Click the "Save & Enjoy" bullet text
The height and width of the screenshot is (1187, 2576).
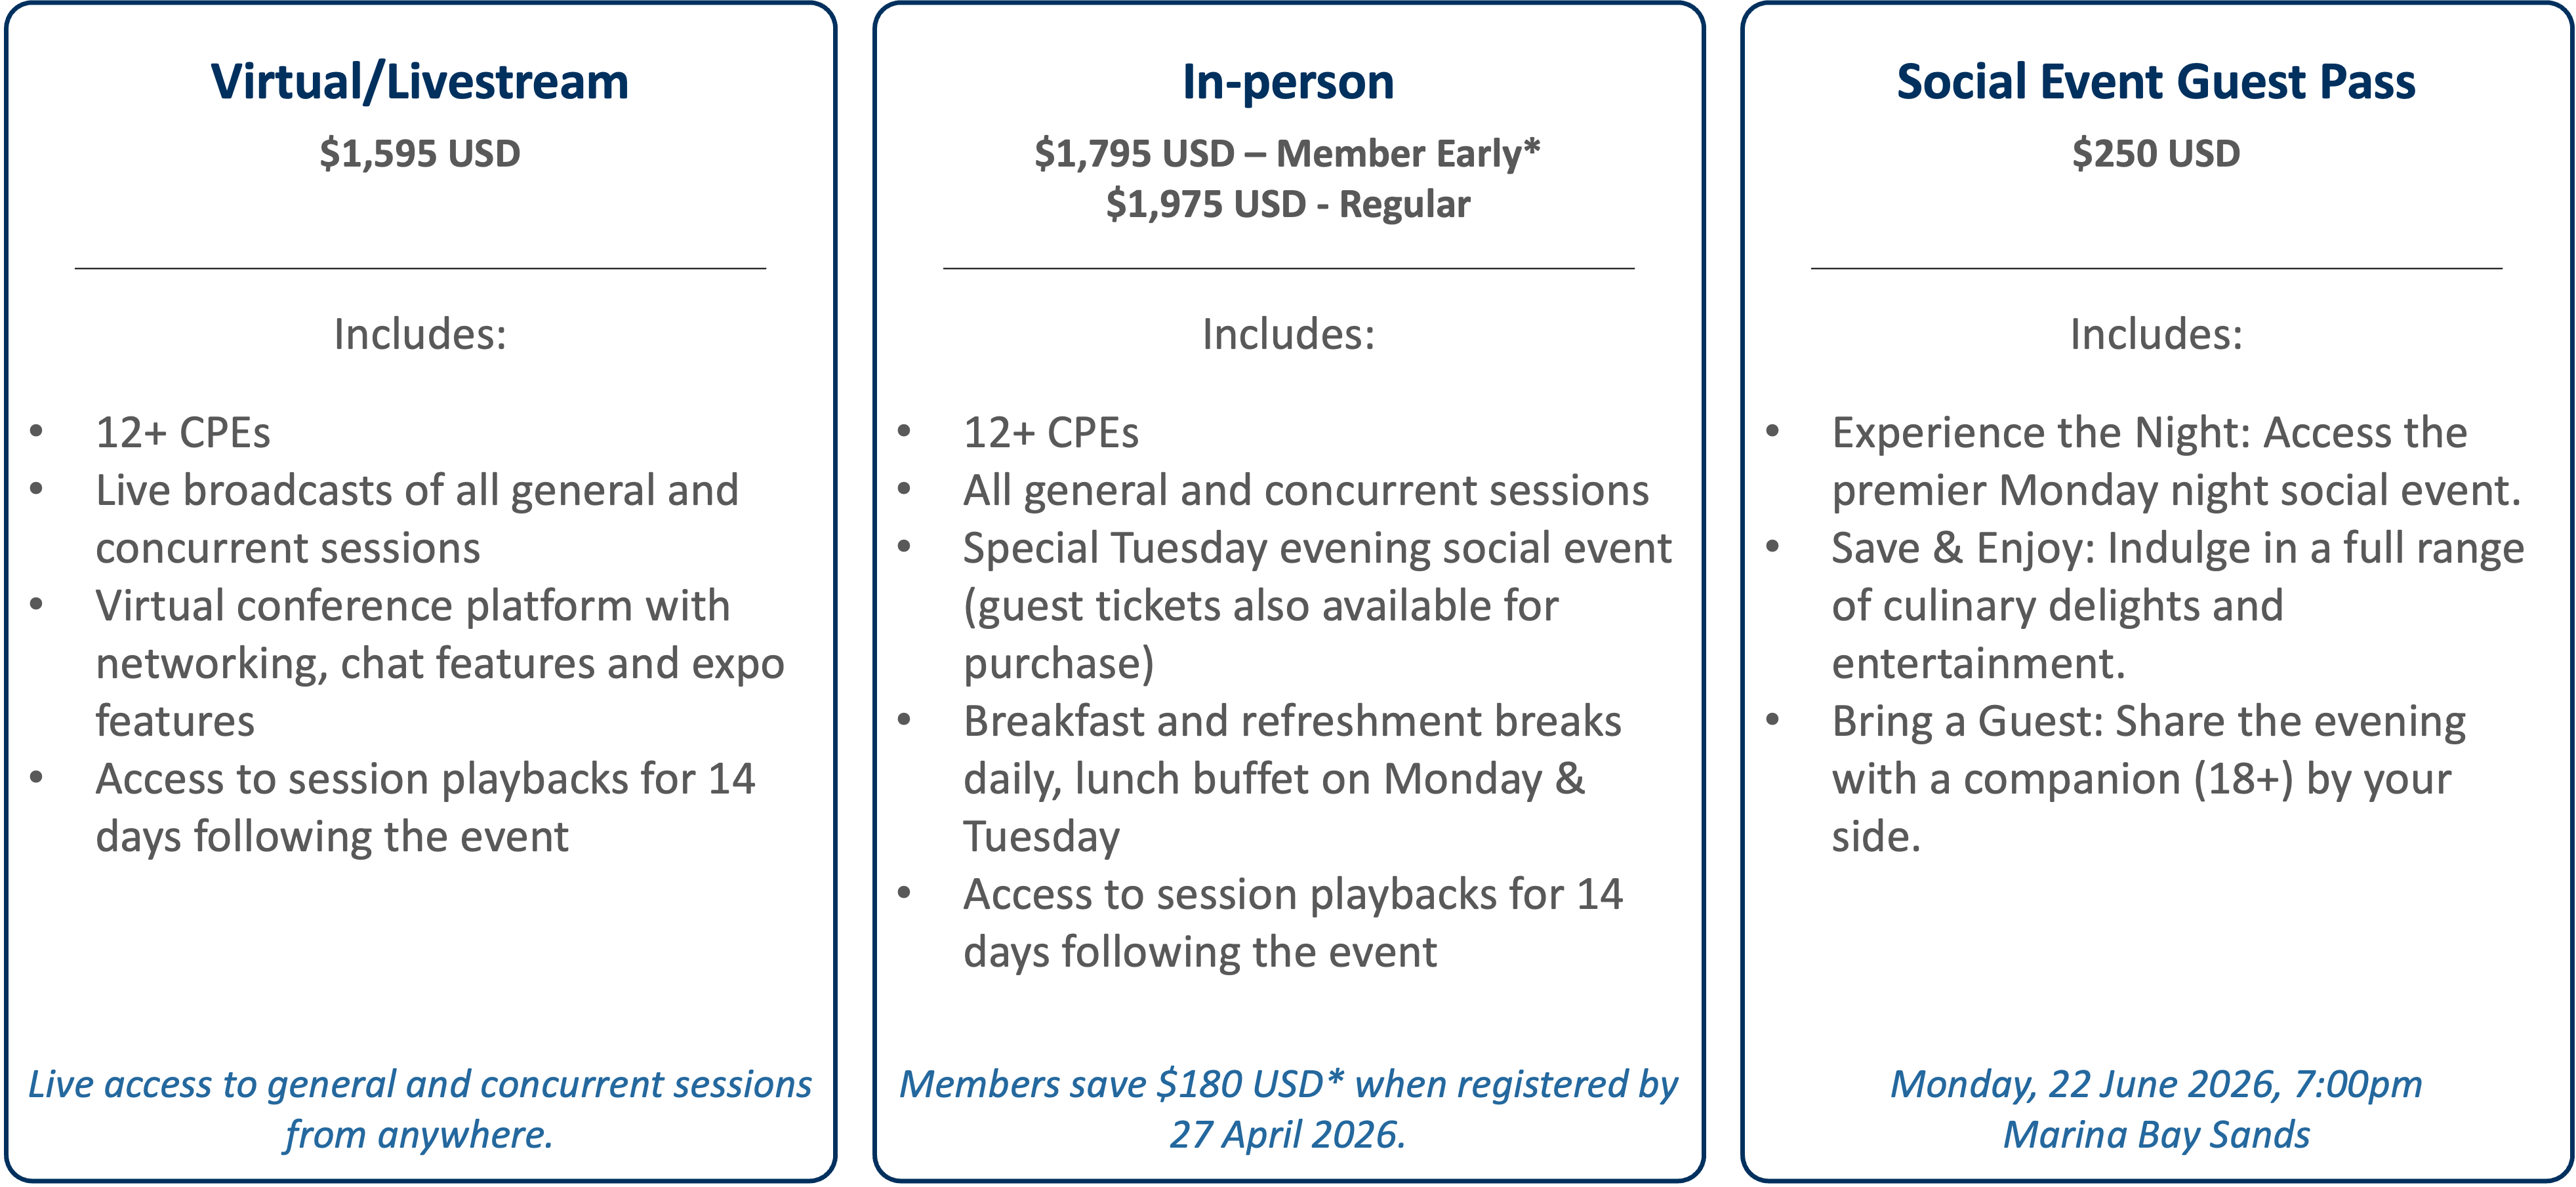2178,549
